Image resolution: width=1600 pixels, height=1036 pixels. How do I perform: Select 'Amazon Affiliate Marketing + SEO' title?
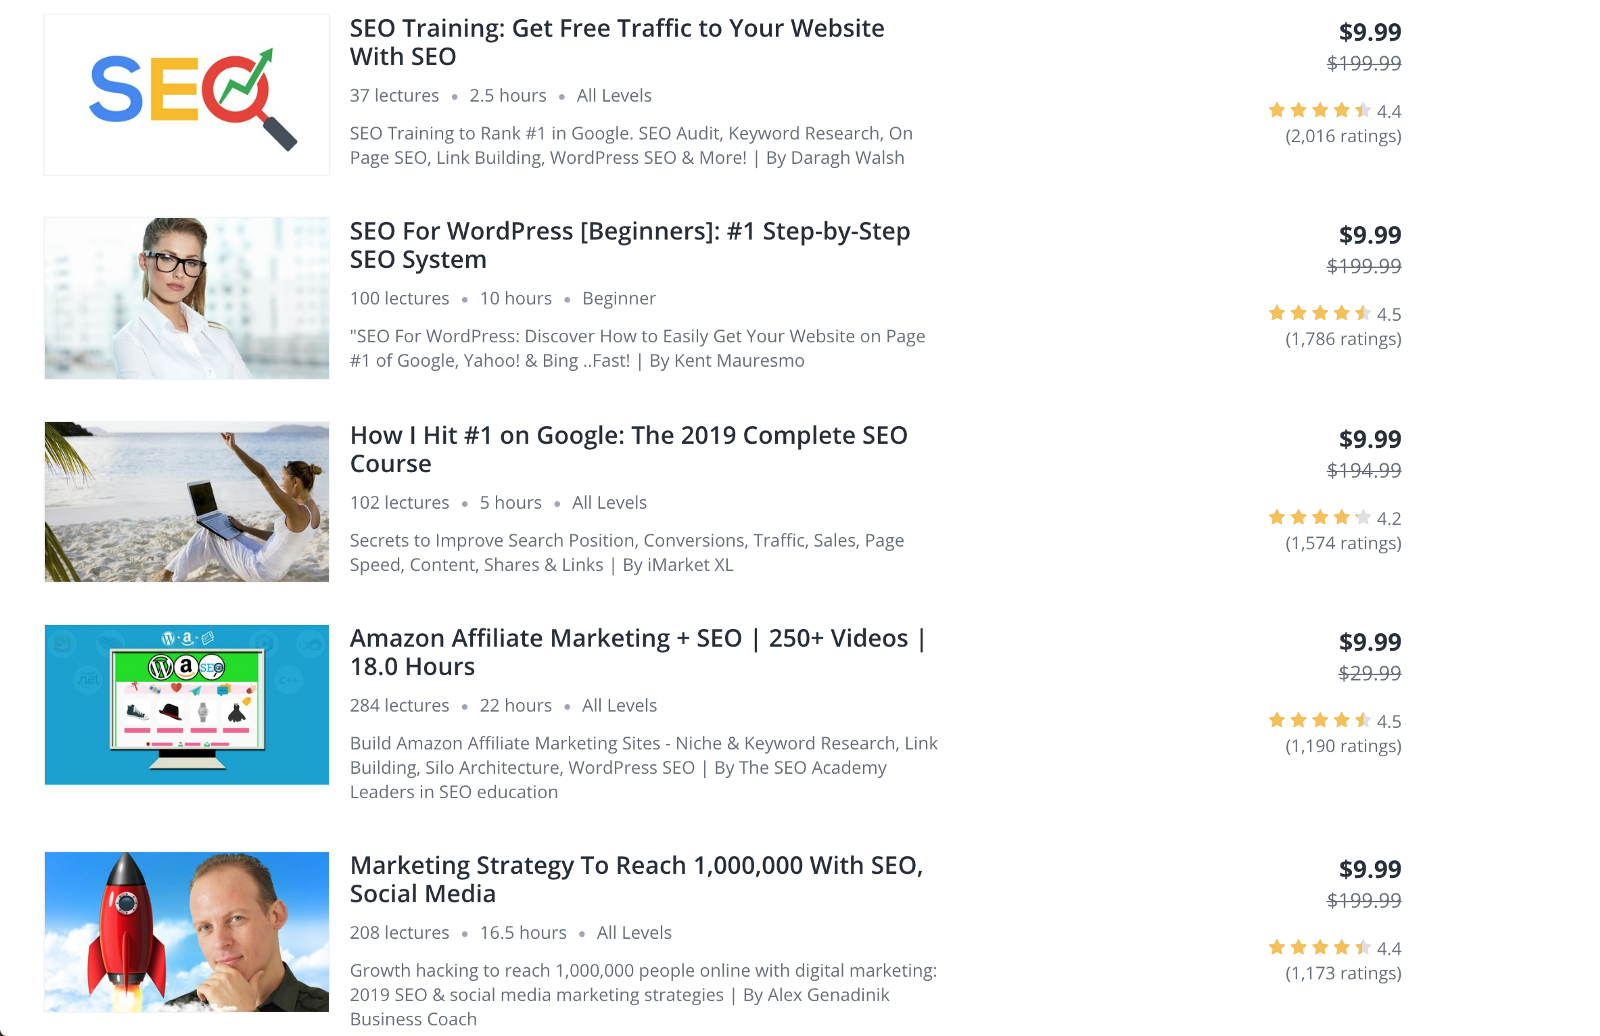[x=637, y=652]
